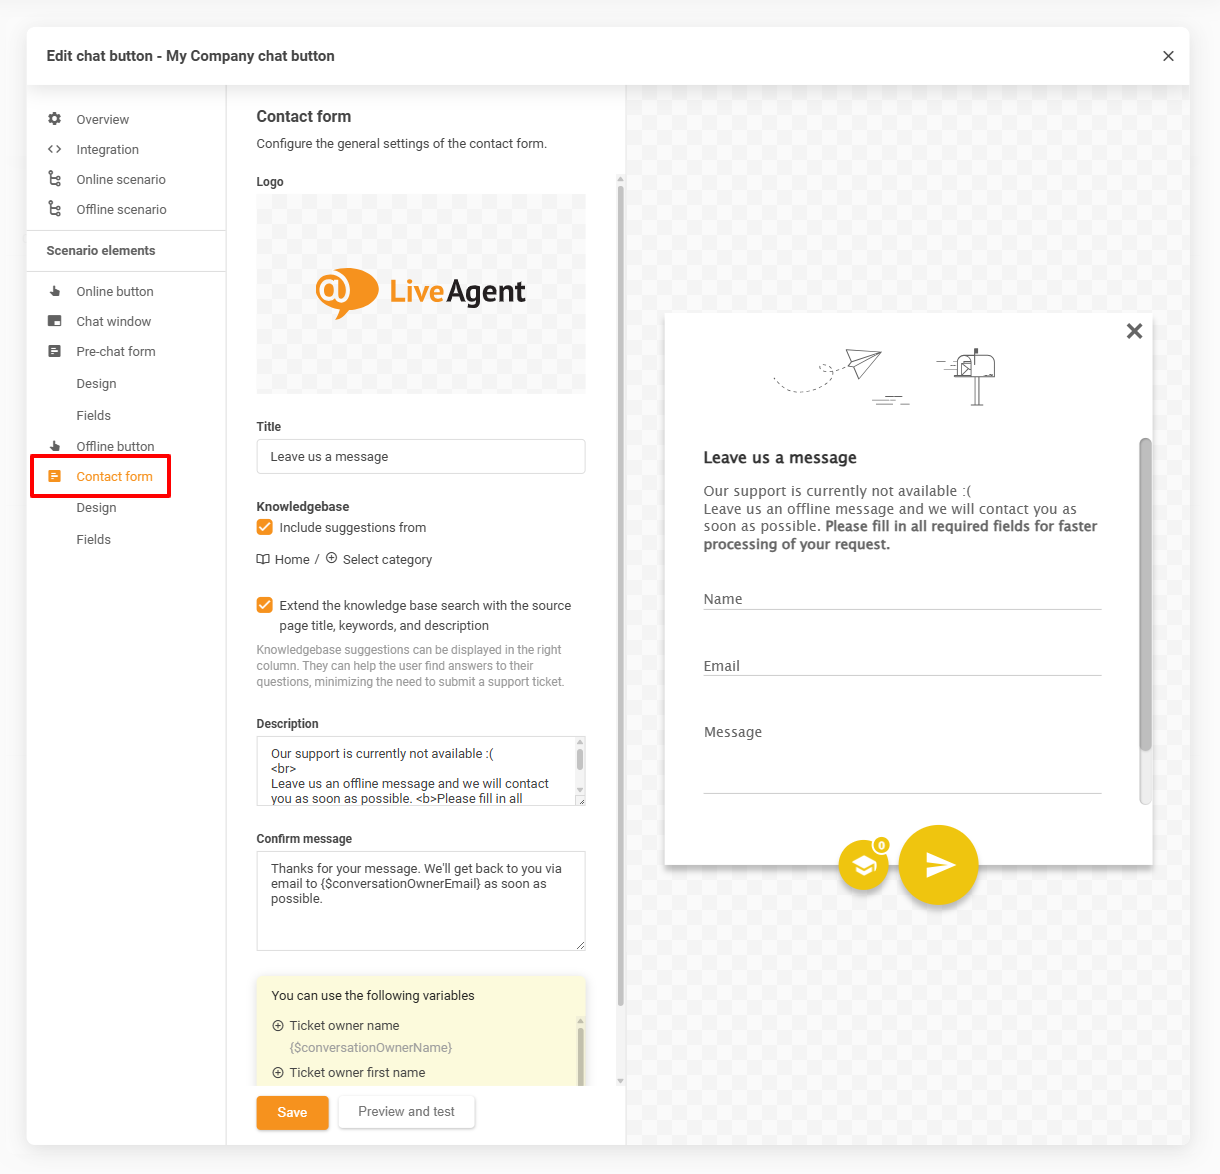Open Fields under Contact form
The width and height of the screenshot is (1220, 1174).
[x=94, y=539]
